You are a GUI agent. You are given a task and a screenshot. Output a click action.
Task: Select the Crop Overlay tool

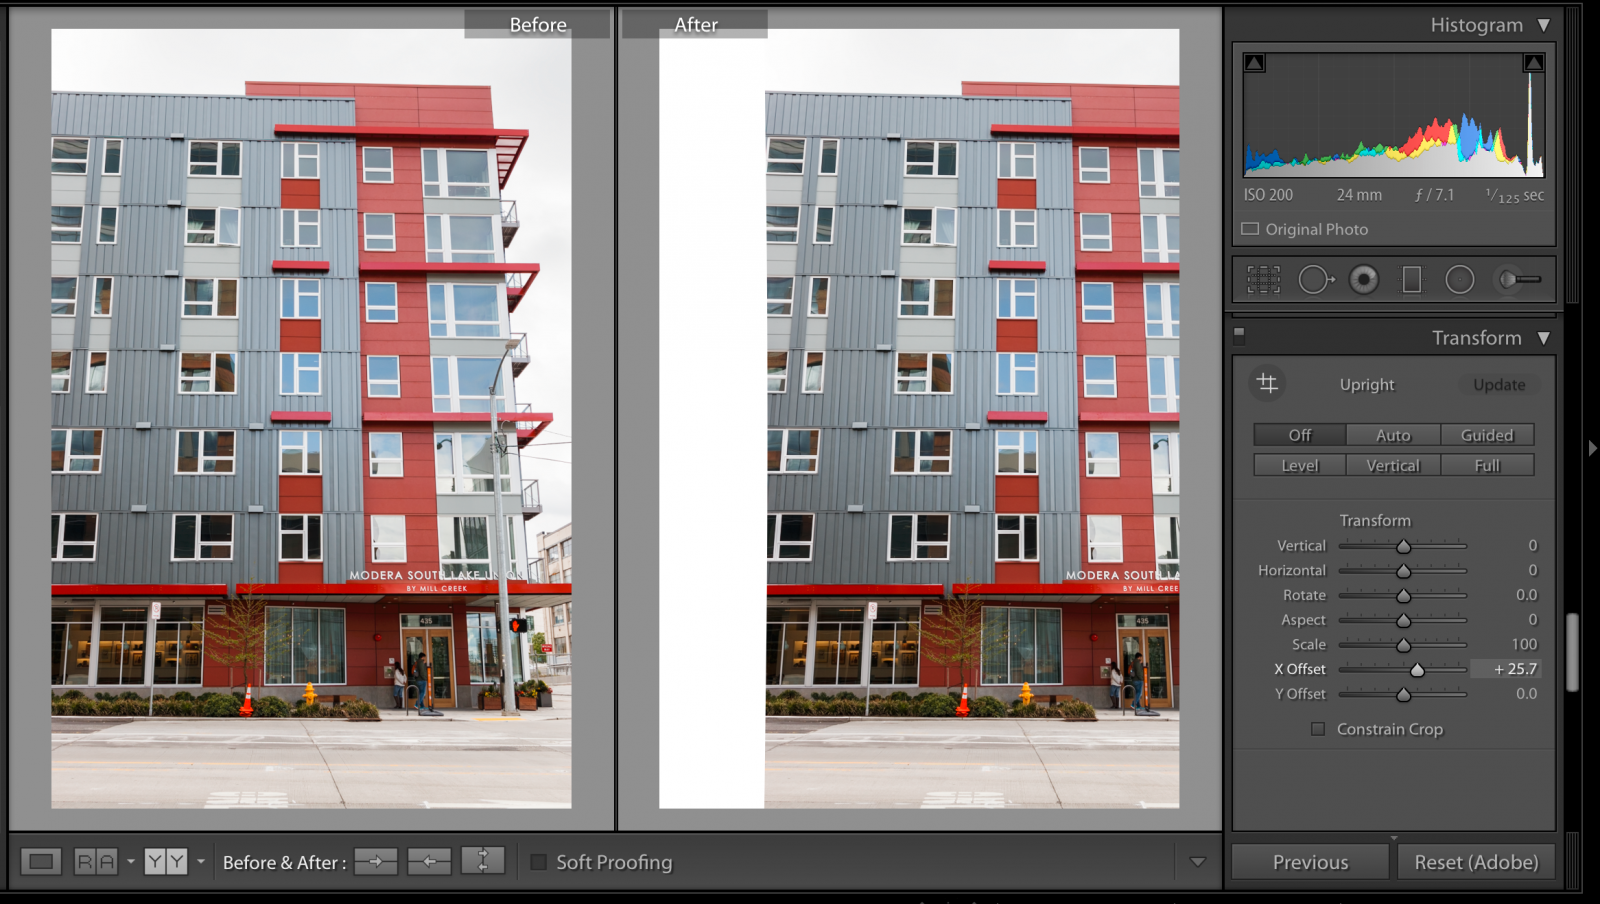[x=1263, y=280]
